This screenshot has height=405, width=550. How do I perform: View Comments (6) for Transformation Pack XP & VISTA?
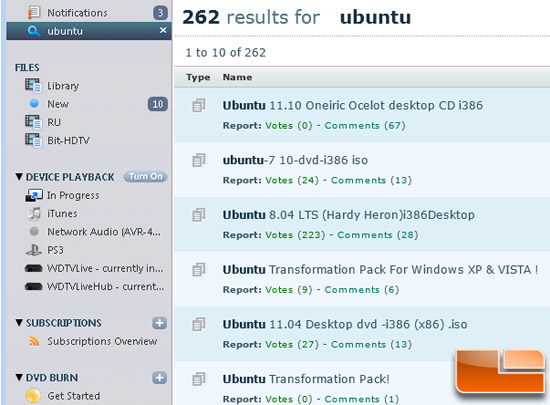click(362, 290)
